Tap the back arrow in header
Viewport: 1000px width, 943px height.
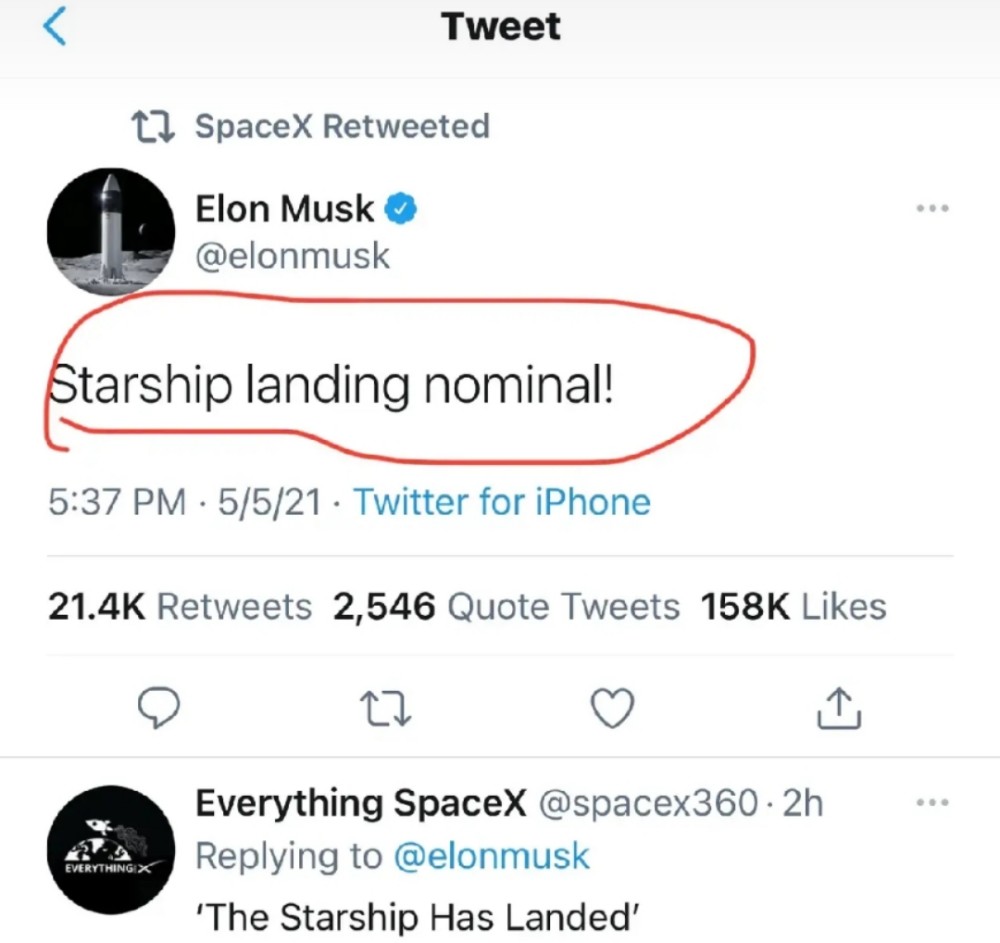pyautogui.click(x=55, y=26)
